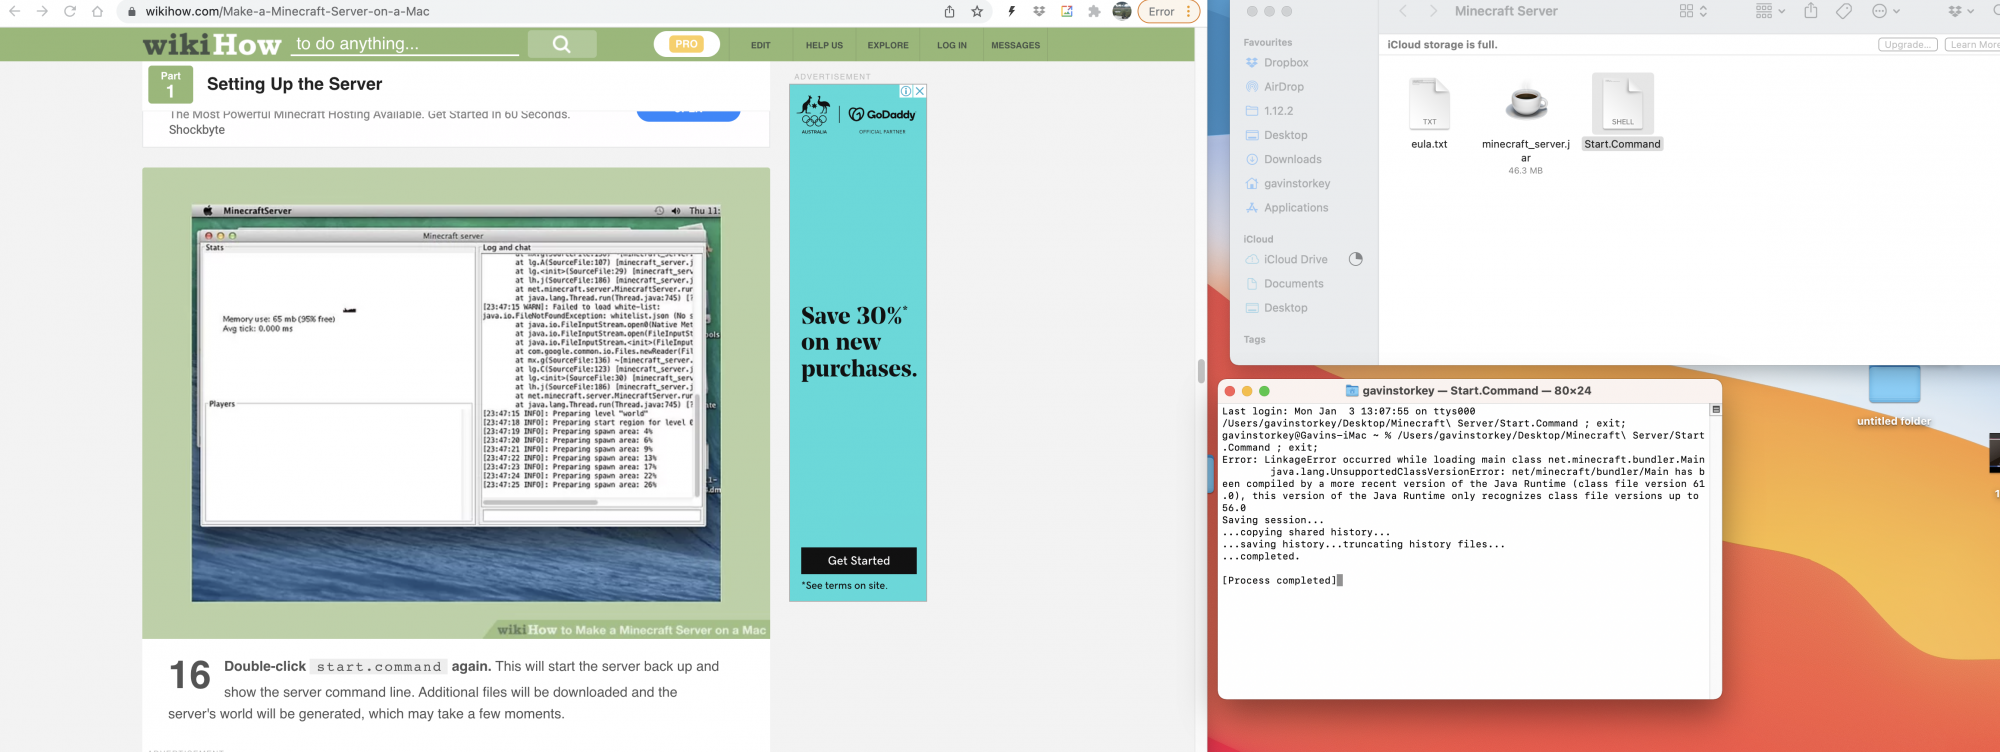2000x752 pixels.
Task: Select Desktop under Favourites
Action: [x=1285, y=135]
